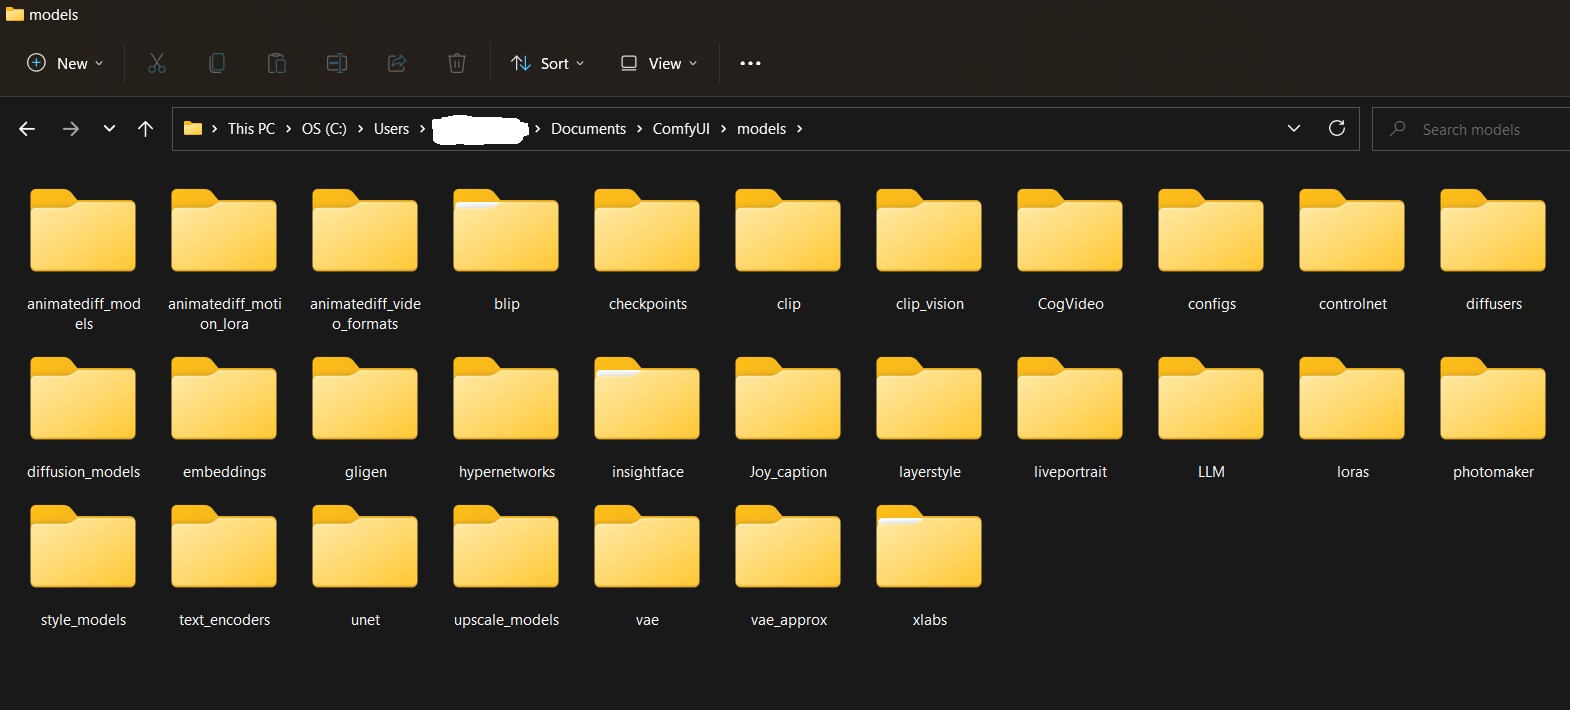Select the clip_vision folder icon
Viewport: 1570px width, 710px height.
pos(929,230)
